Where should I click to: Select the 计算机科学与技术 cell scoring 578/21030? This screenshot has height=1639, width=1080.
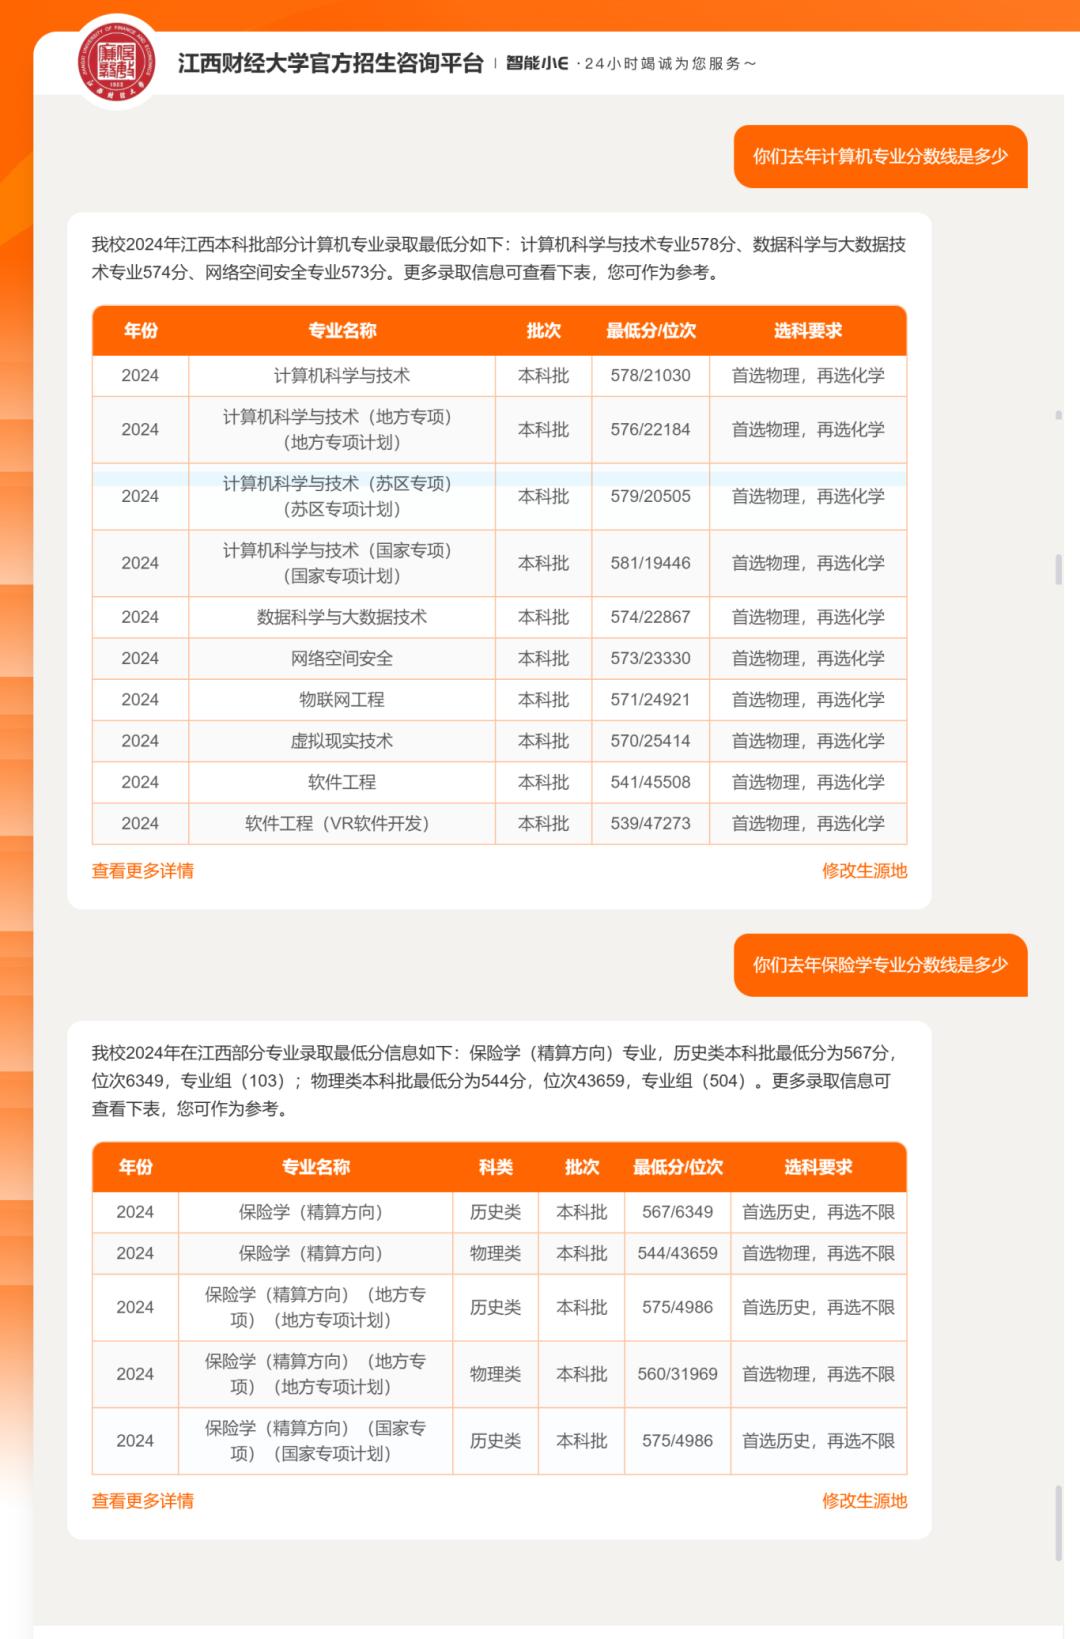(342, 376)
